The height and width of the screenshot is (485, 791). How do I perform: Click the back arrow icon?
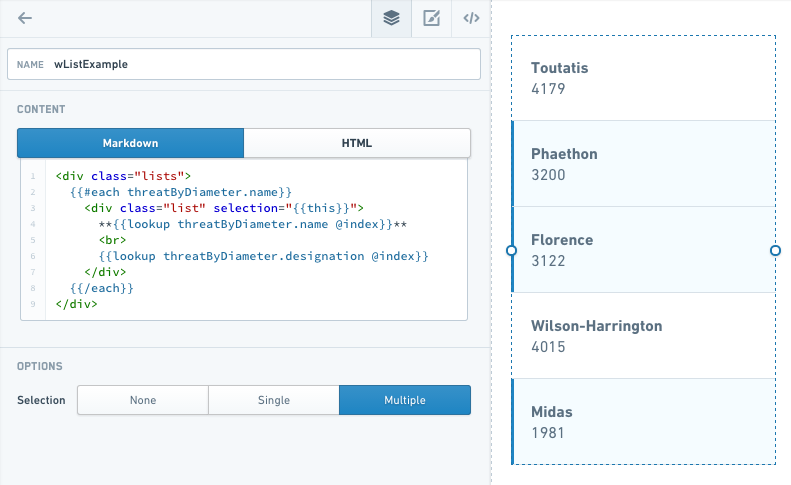tap(25, 18)
